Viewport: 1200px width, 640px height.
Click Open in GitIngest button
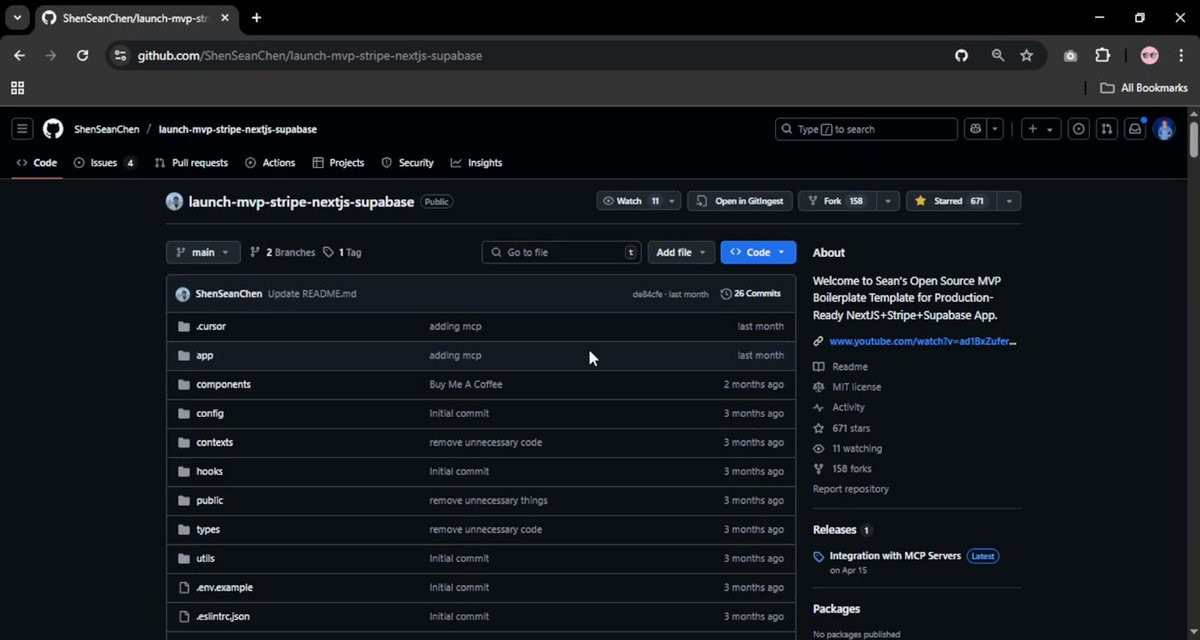click(740, 201)
